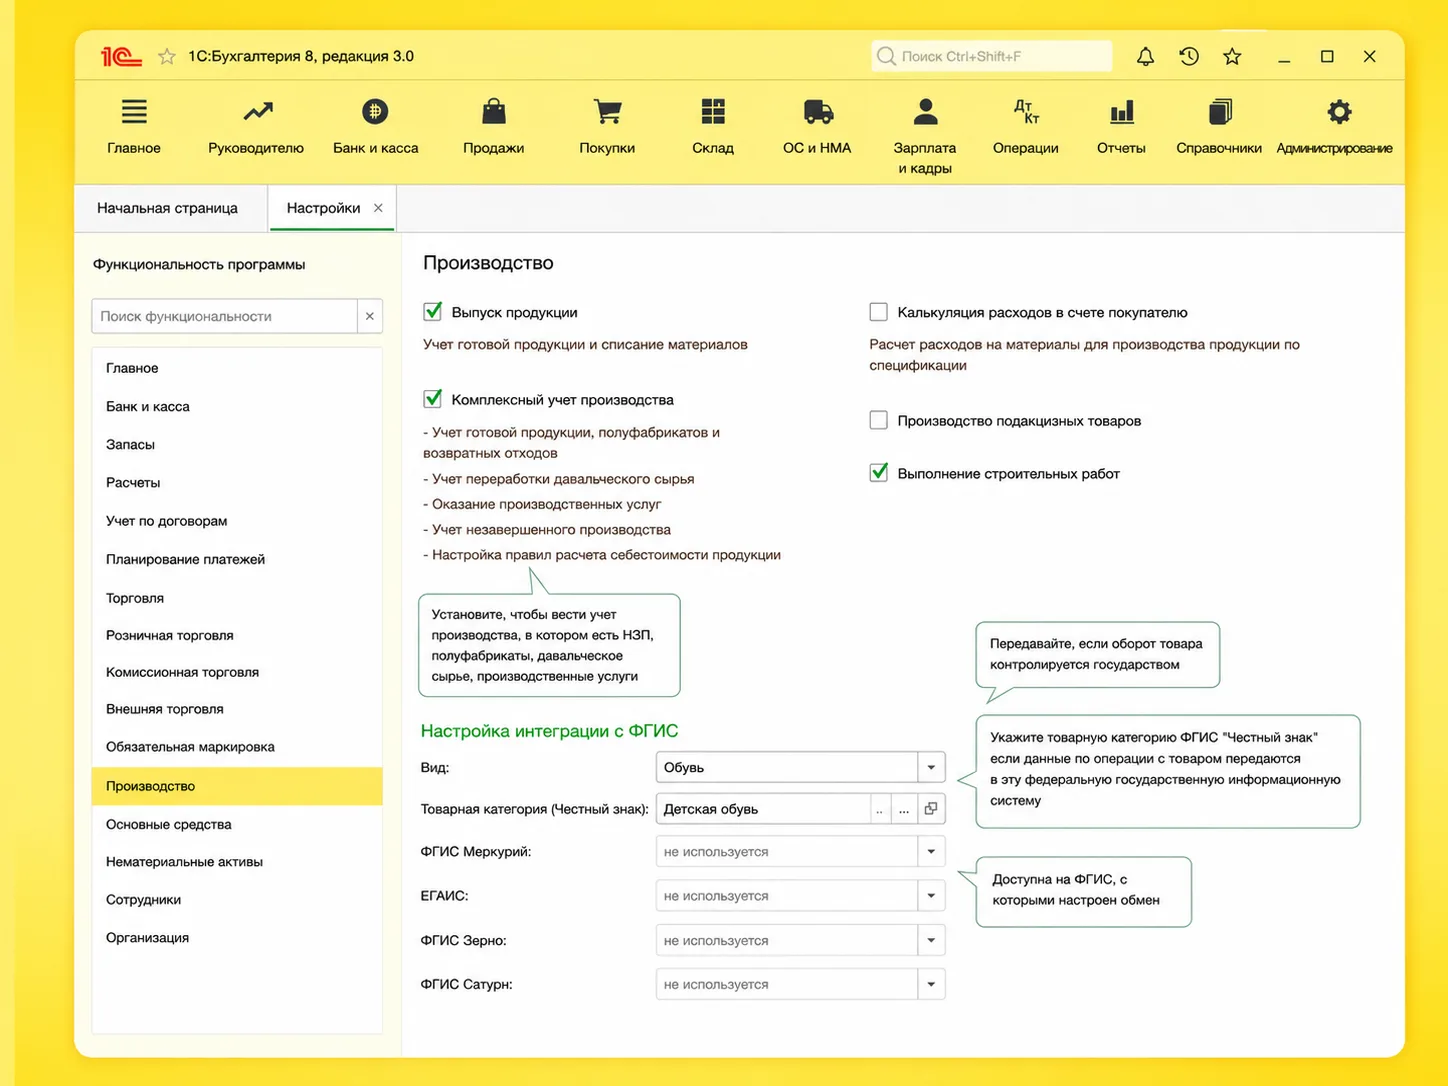Click the Производство page heading
Image resolution: width=1448 pixels, height=1086 pixels.
(488, 263)
